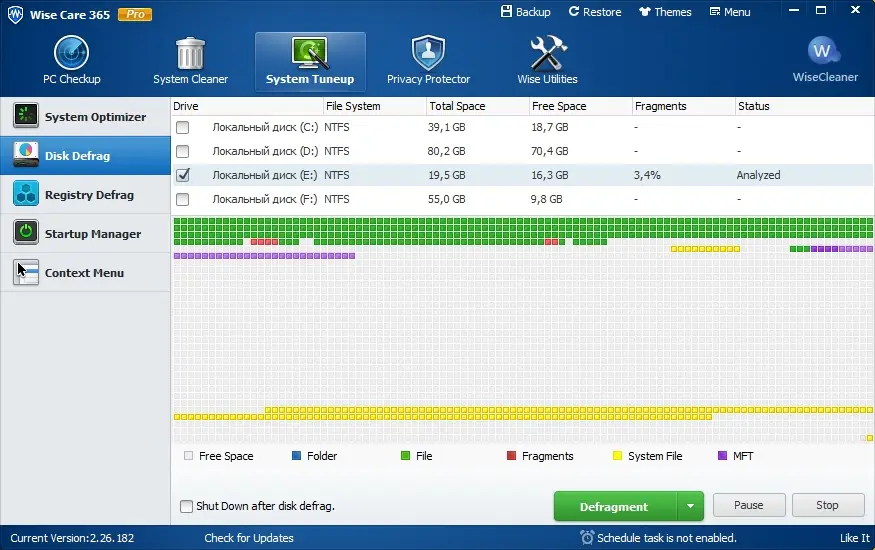Click the Menu list icon
The image size is (875, 550).
click(715, 12)
